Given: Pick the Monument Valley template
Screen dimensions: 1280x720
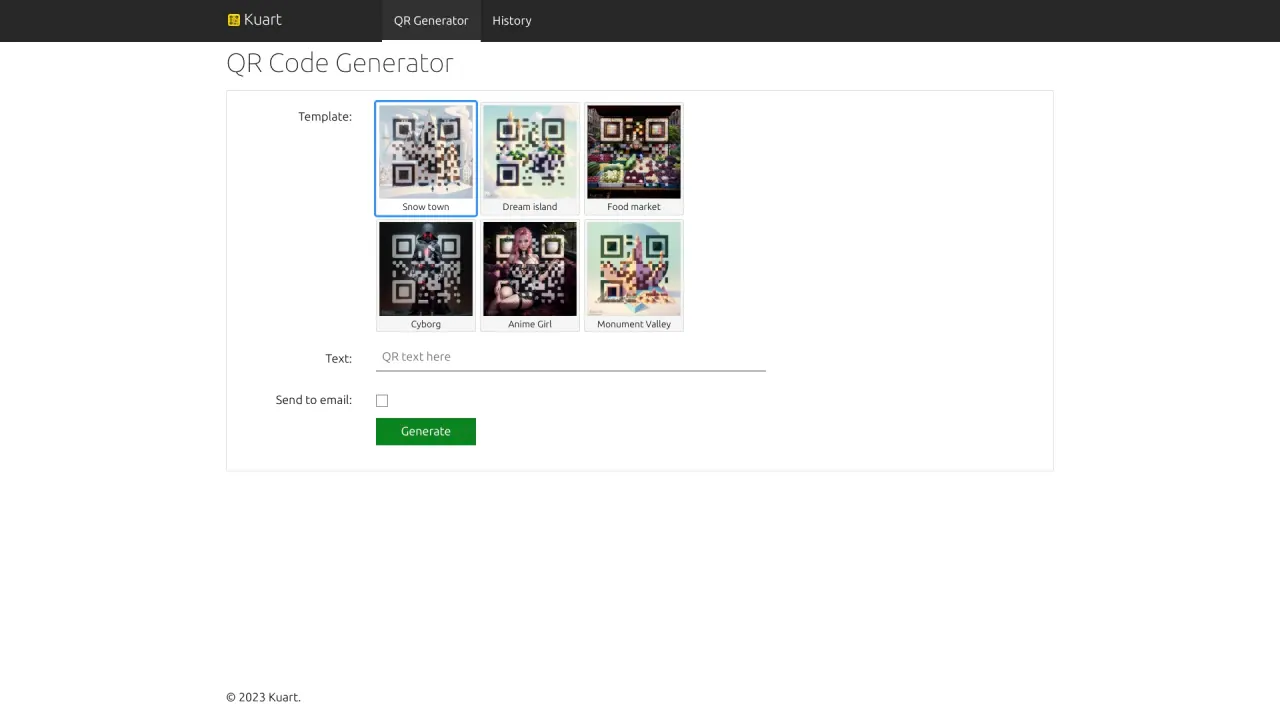Looking at the screenshot, I should click(634, 275).
